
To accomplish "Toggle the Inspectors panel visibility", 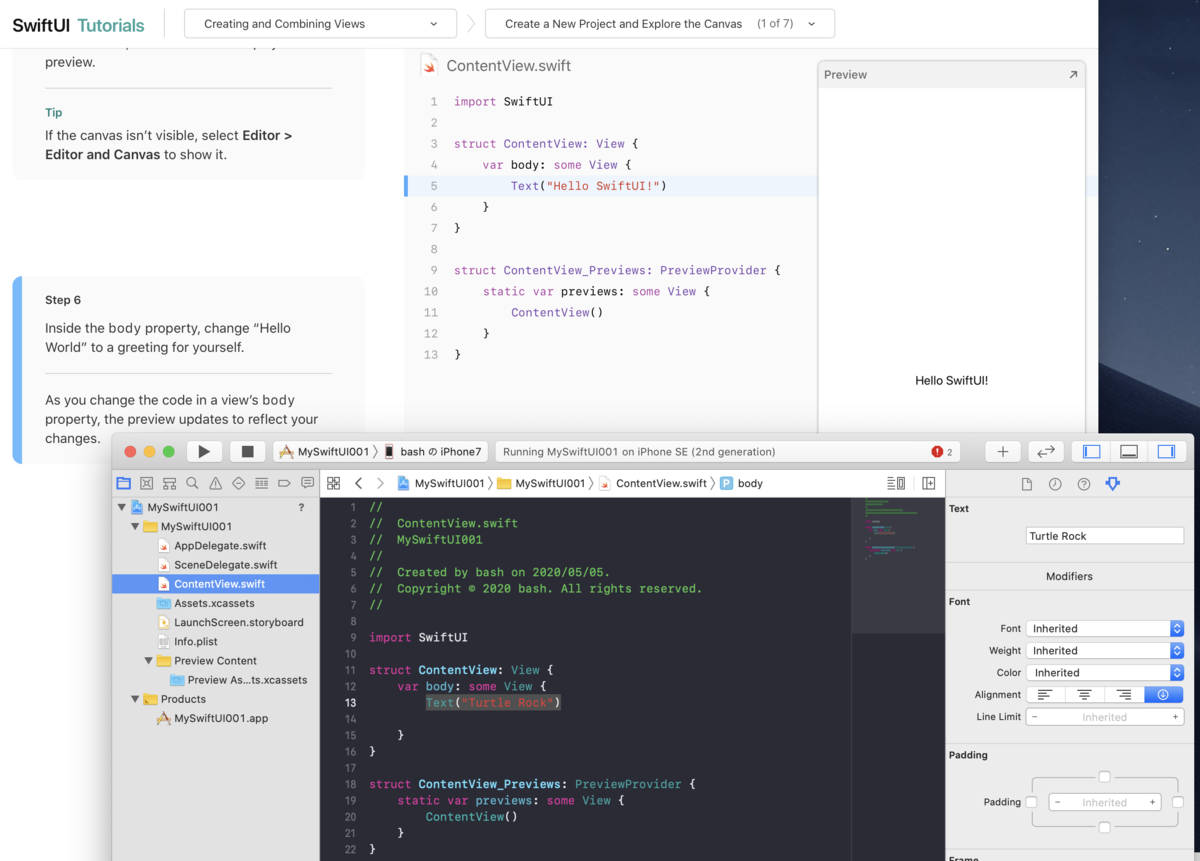I will tap(1166, 452).
